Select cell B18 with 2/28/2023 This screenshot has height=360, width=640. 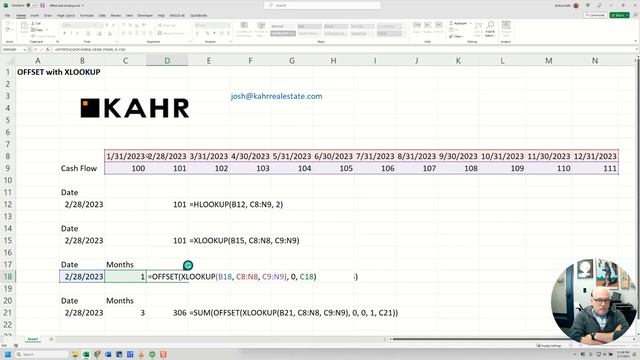pyautogui.click(x=82, y=276)
